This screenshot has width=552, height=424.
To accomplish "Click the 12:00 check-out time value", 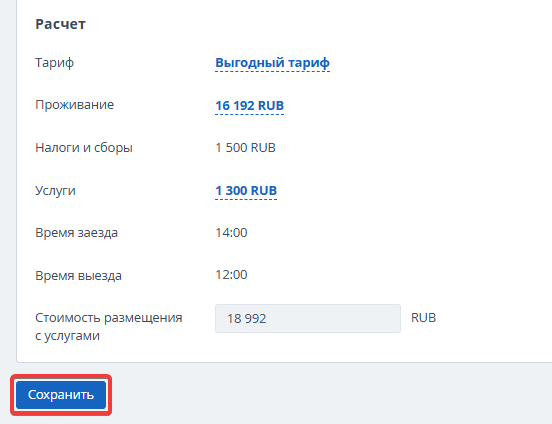I will pyautogui.click(x=231, y=275).
